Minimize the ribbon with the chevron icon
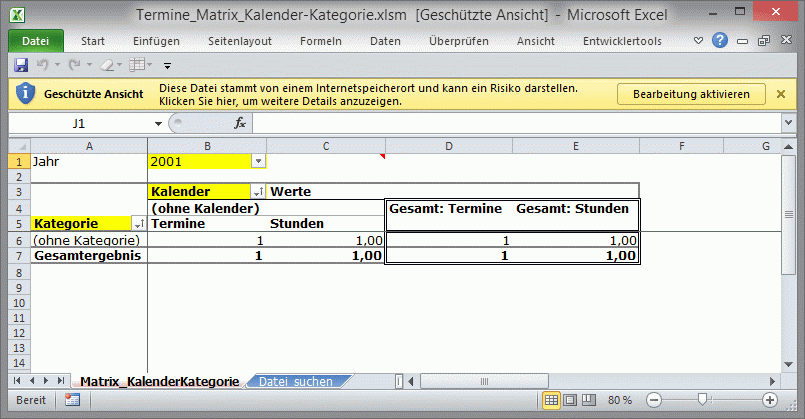The height and width of the screenshot is (419, 805). tap(700, 41)
